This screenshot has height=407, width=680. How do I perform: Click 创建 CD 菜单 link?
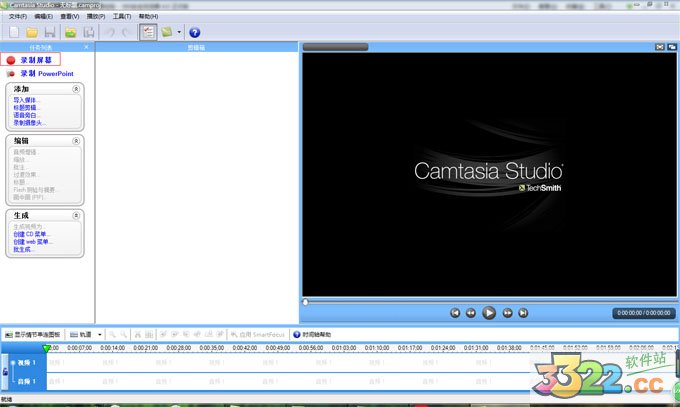tap(31, 234)
